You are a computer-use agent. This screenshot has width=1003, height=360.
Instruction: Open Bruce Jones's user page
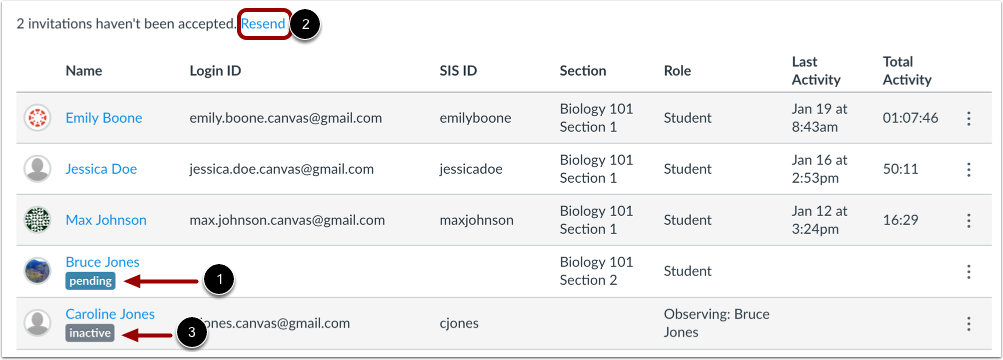(102, 262)
